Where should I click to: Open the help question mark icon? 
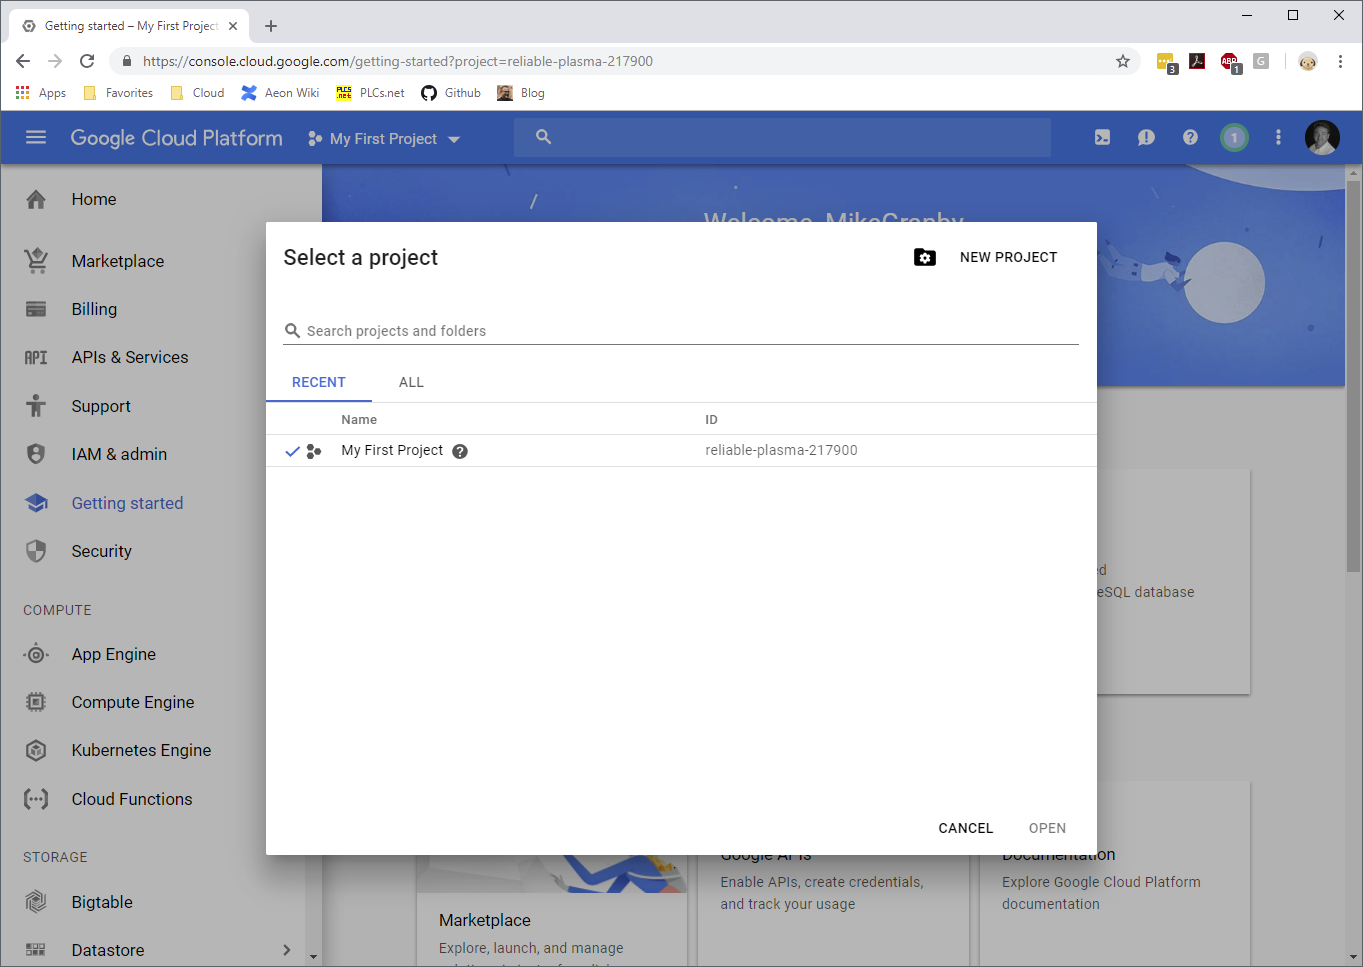(x=1190, y=138)
